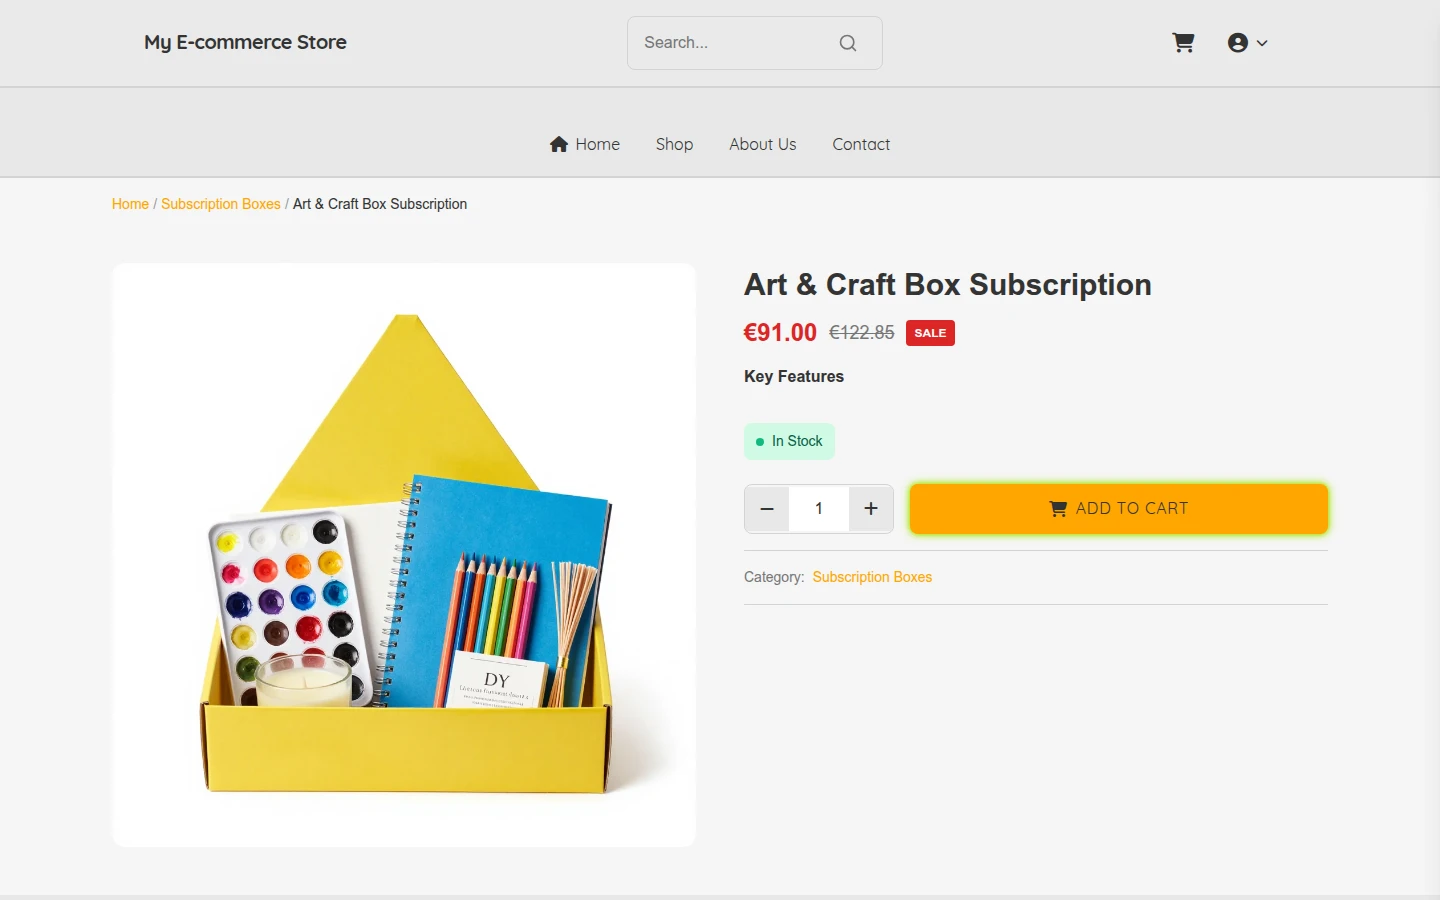Click the Home breadcrumb link
This screenshot has width=1440, height=900.
point(130,204)
